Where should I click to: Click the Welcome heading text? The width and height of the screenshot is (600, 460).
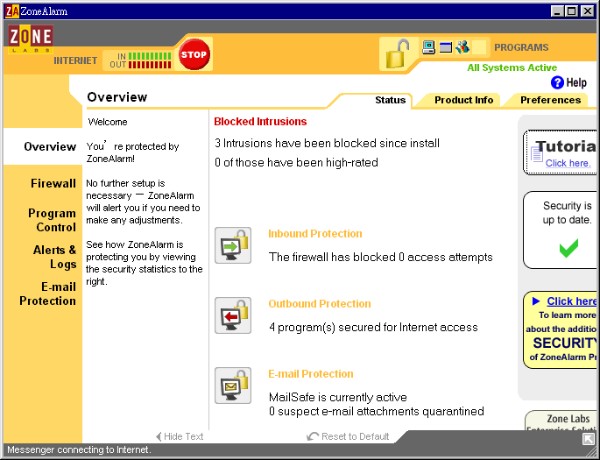point(108,122)
